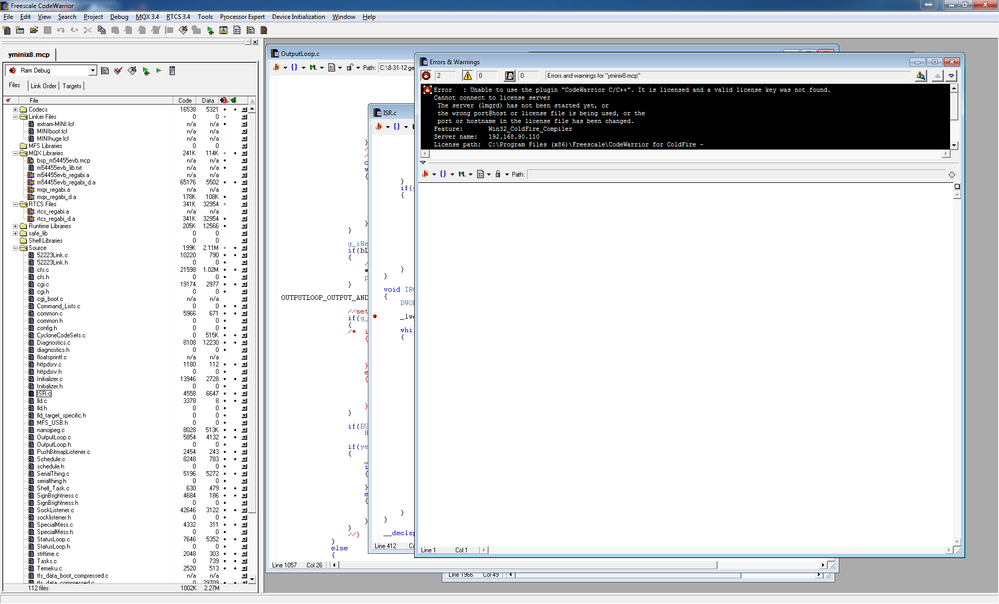The width and height of the screenshot is (999, 604).
Task: Toggle the warnings filter triangle icon
Action: (467, 75)
